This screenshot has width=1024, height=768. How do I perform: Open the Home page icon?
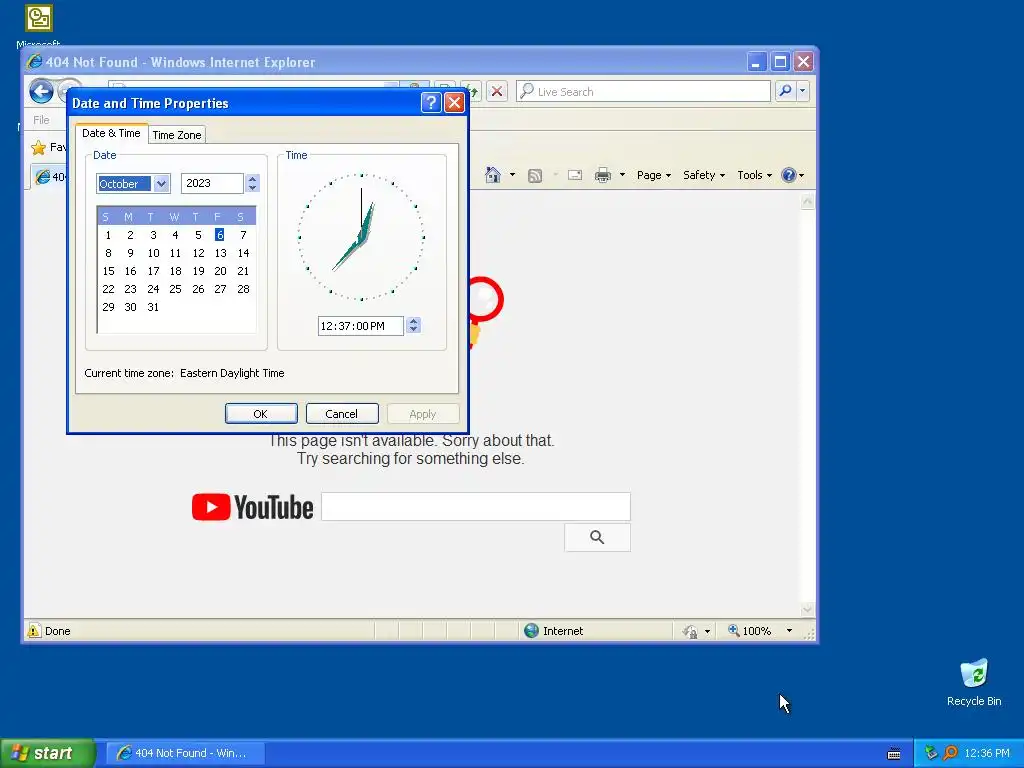click(x=493, y=175)
